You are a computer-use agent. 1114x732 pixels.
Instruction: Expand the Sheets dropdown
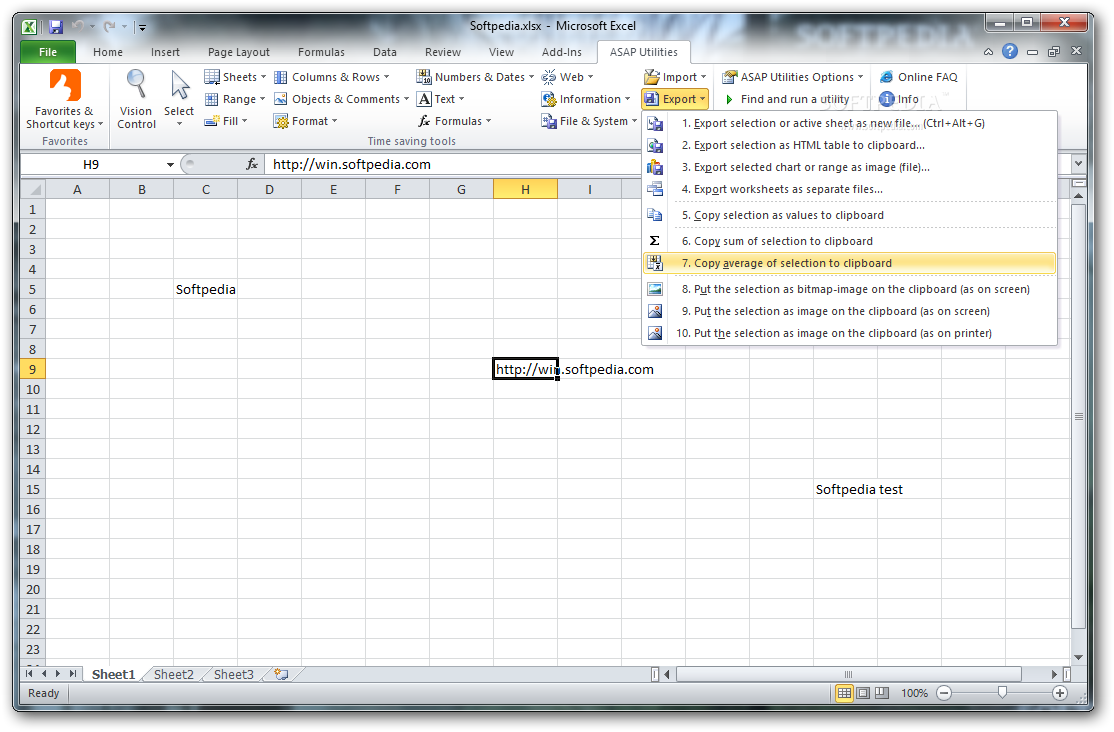coord(234,77)
